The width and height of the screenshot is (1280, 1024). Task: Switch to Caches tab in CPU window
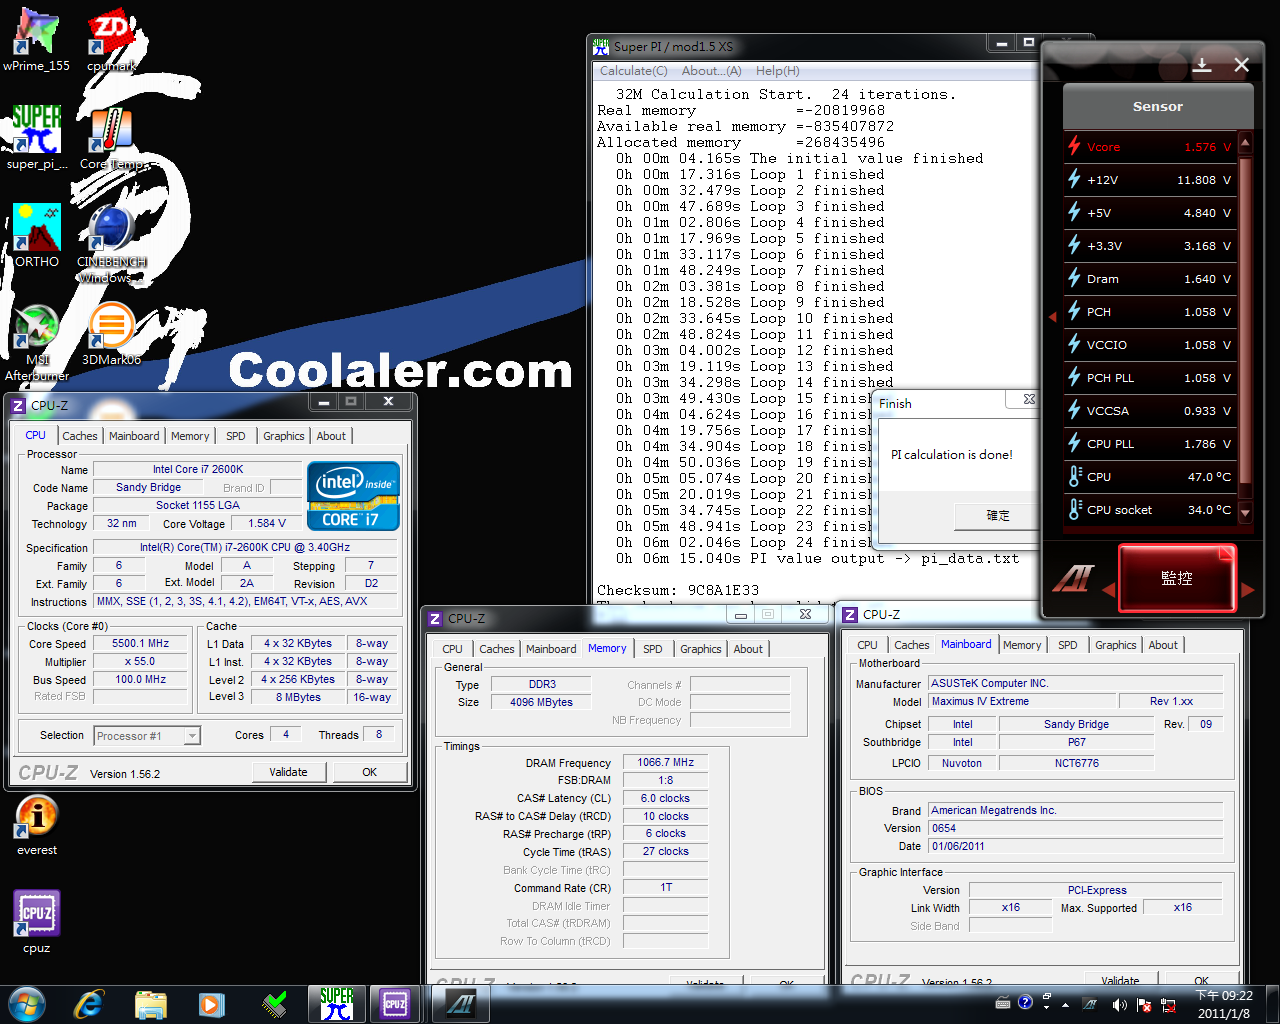click(x=80, y=436)
